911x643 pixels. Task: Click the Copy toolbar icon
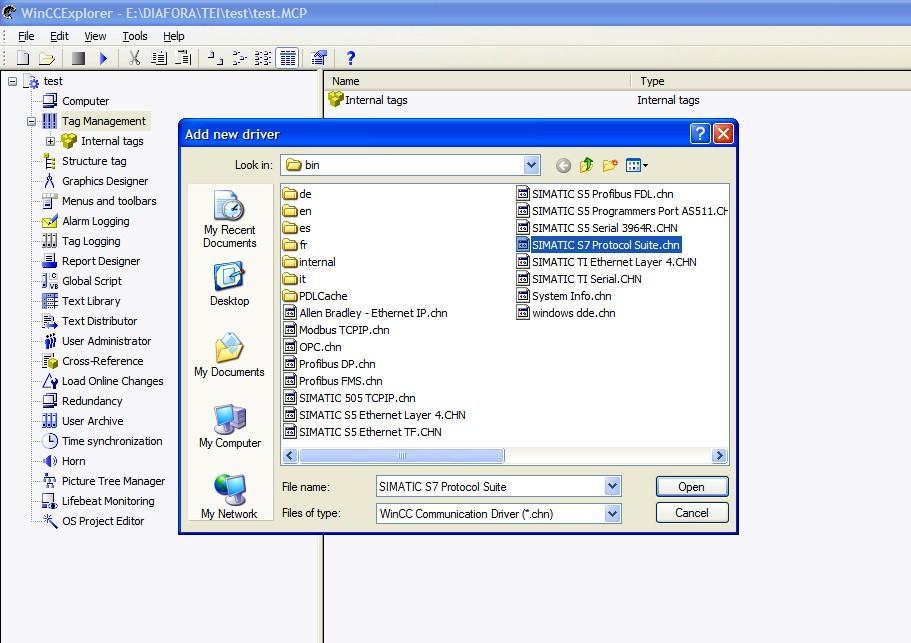159,58
